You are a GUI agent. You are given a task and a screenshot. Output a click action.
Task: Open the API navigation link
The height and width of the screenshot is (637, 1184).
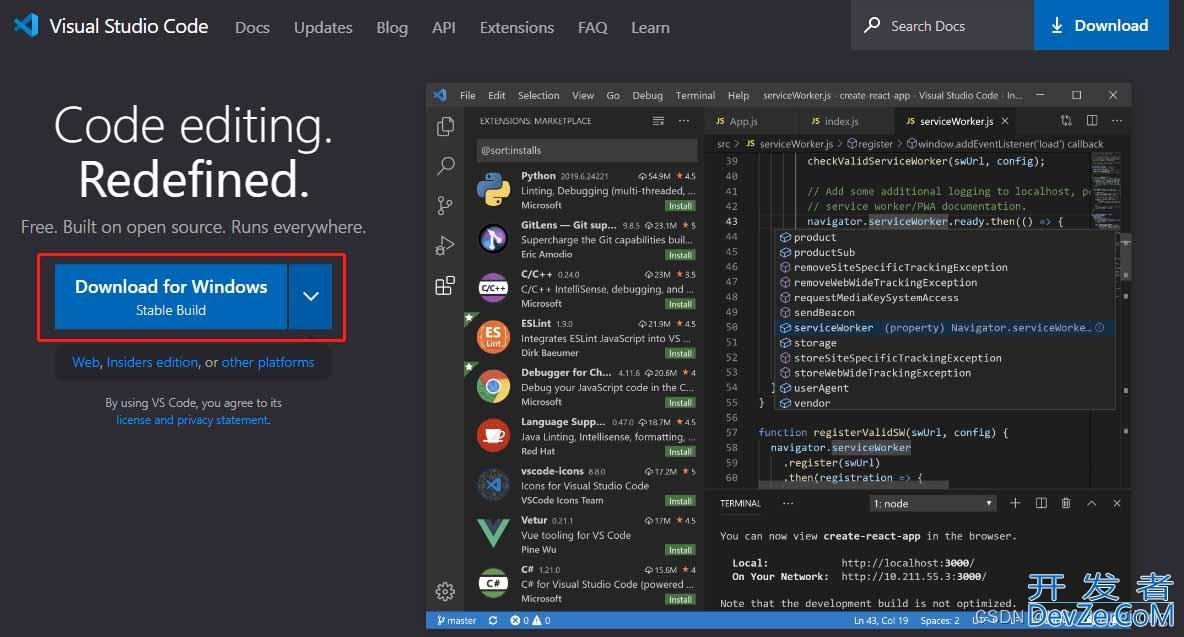pyautogui.click(x=443, y=27)
